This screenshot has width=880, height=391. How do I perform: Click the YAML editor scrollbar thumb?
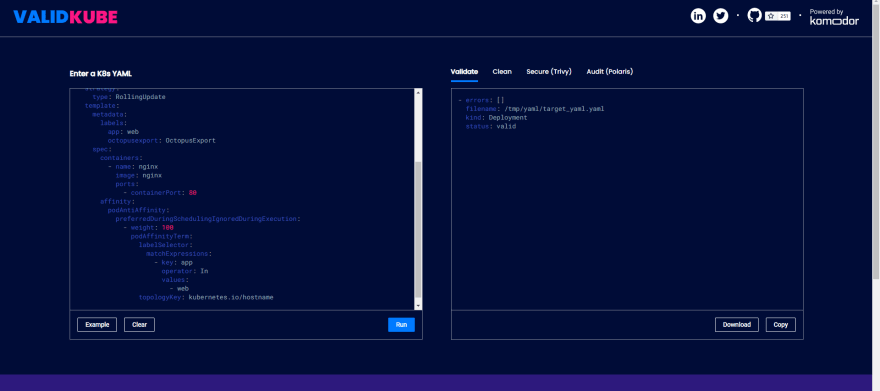[418, 229]
